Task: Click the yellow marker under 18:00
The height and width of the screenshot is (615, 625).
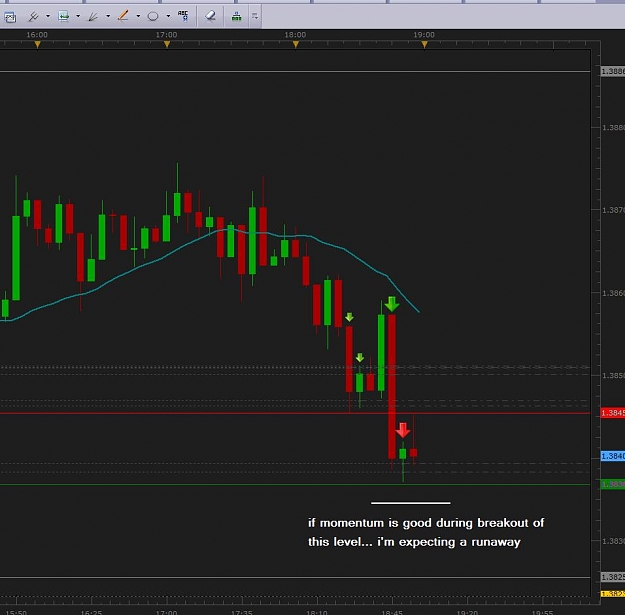Action: tap(296, 45)
